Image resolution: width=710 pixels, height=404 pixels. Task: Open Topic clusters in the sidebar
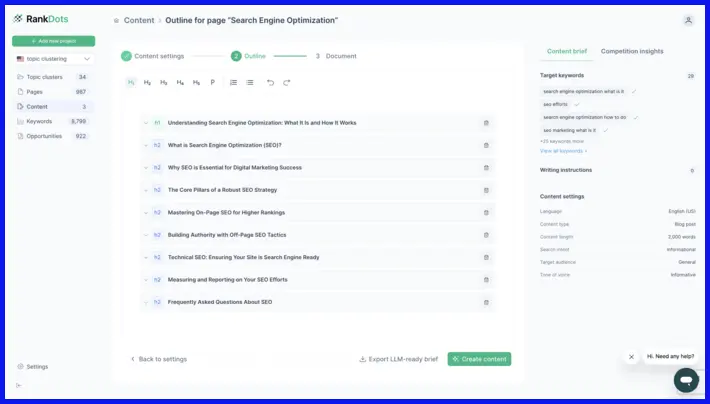(53, 77)
